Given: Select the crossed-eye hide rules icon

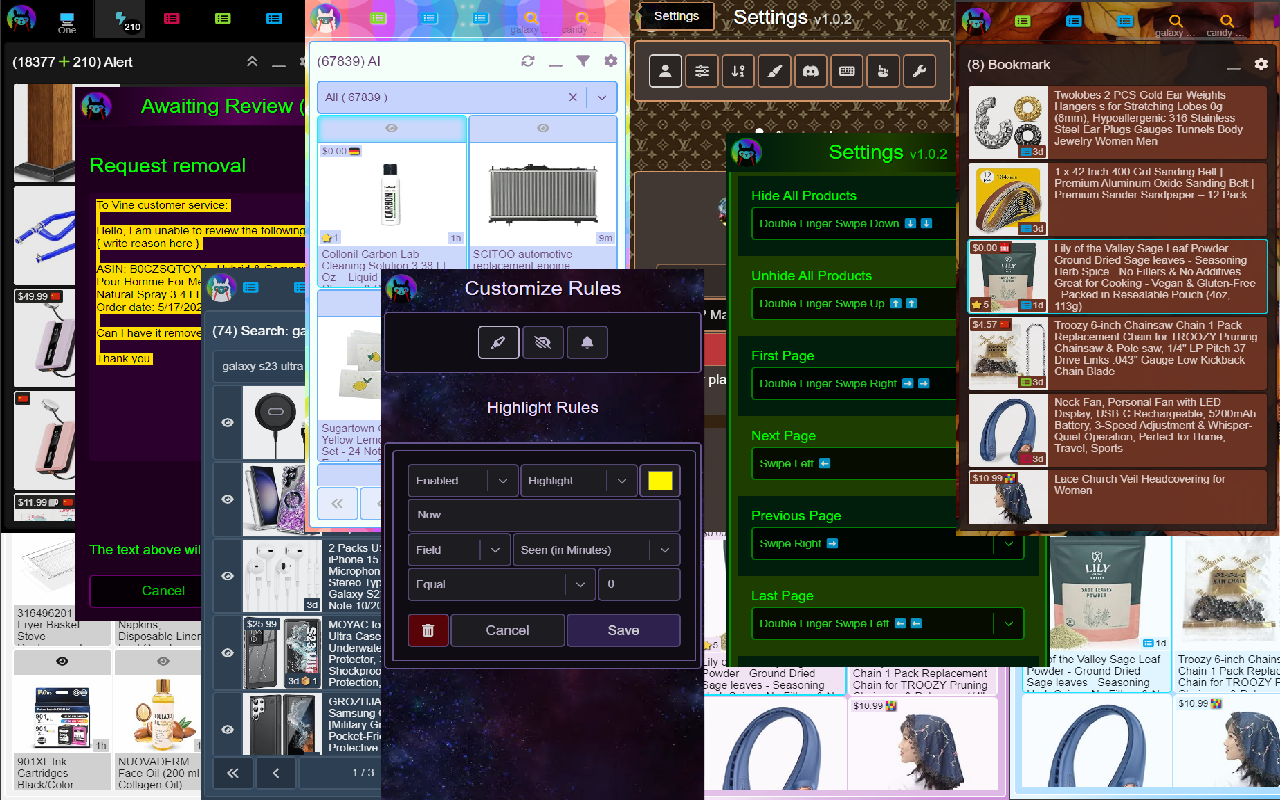Looking at the screenshot, I should (543, 343).
